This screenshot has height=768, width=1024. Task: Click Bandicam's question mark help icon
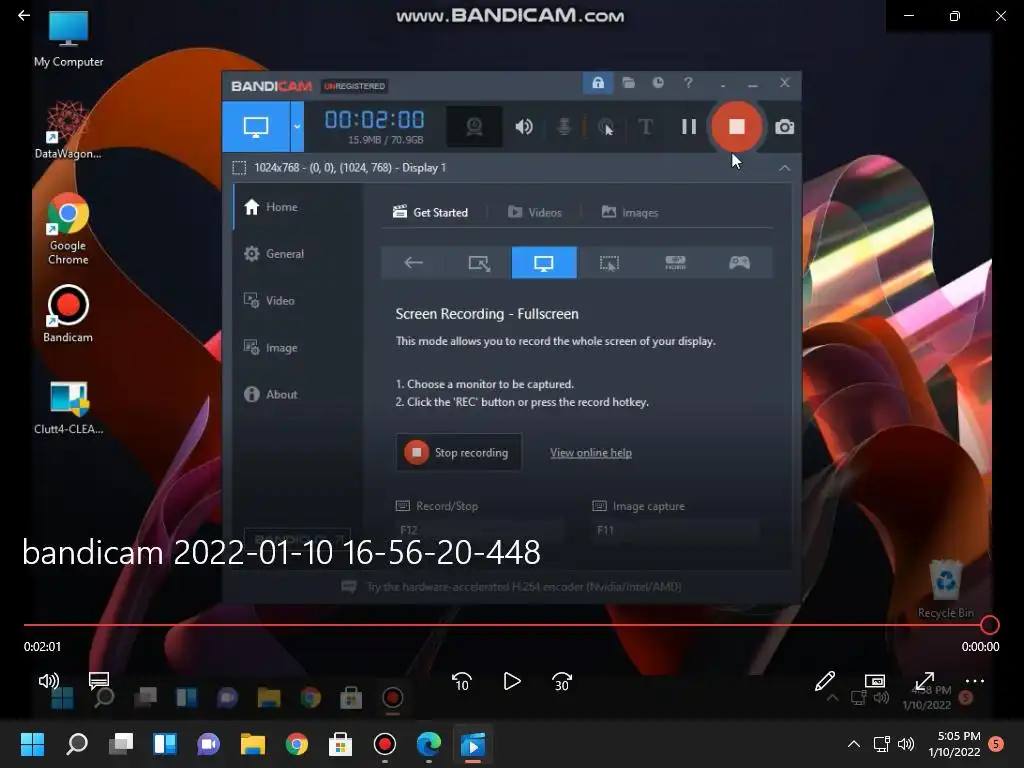[688, 83]
